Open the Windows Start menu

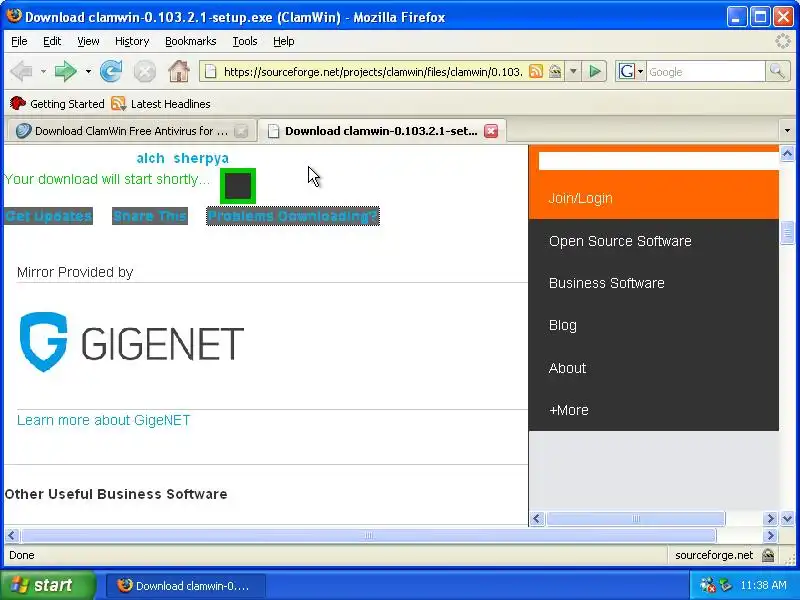[47, 585]
